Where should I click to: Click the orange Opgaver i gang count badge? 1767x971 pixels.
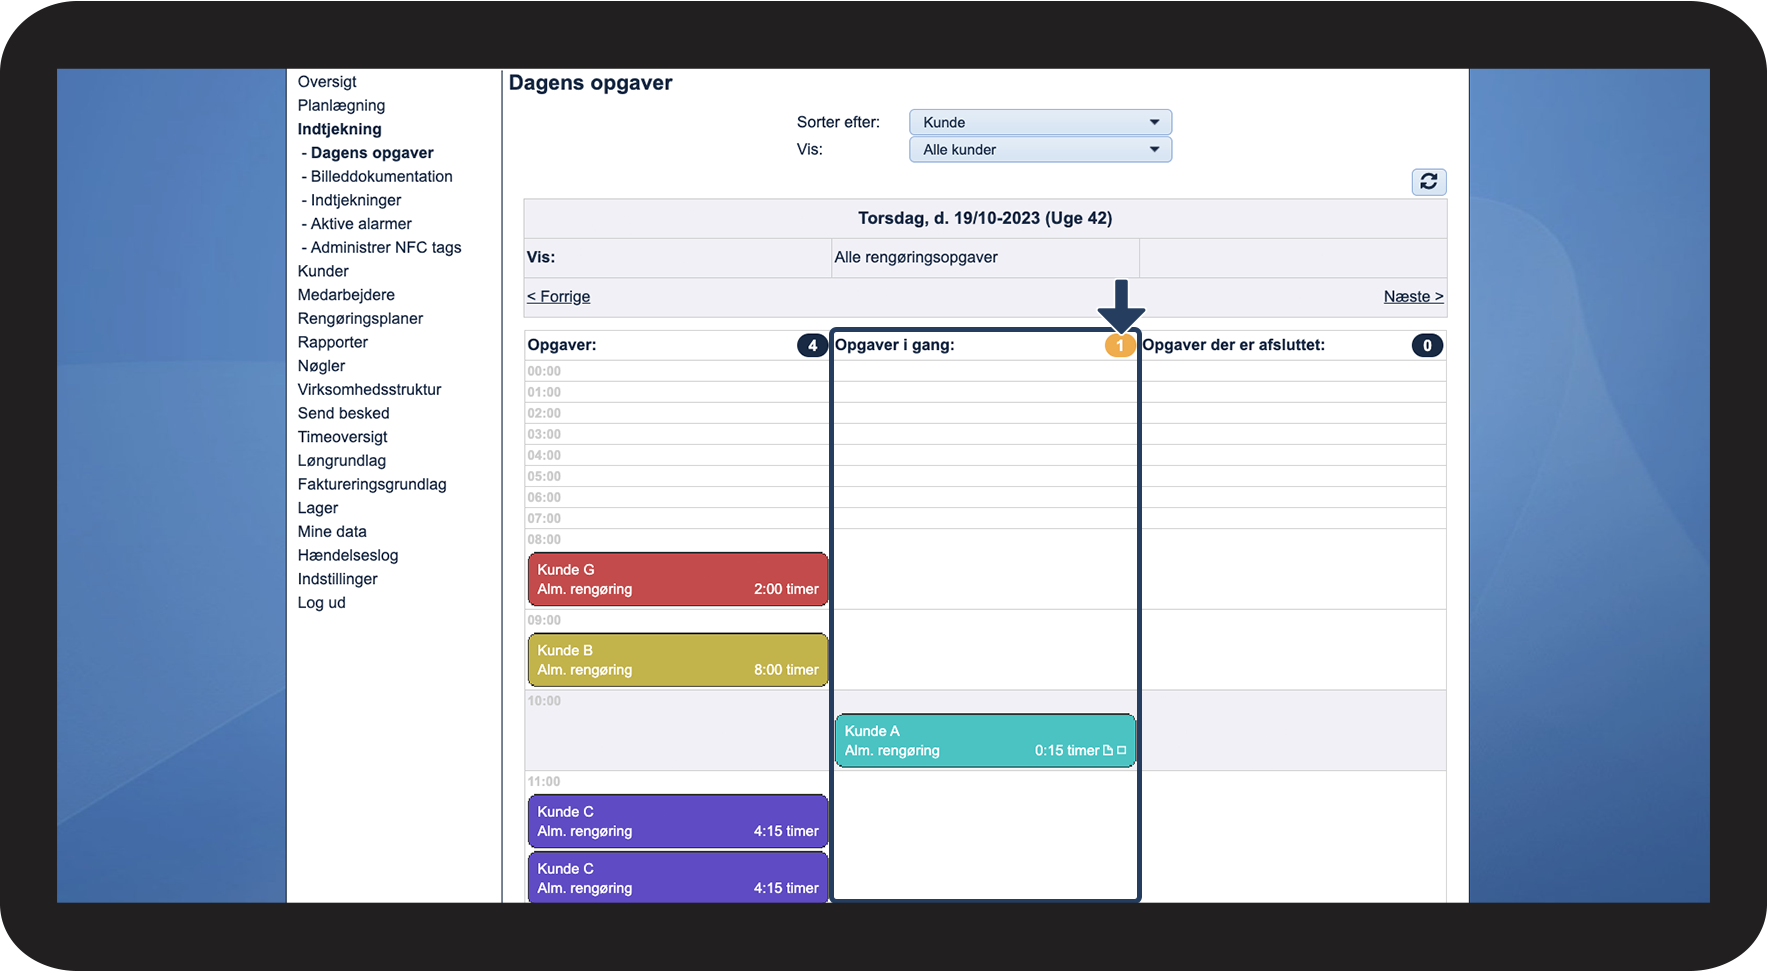pos(1120,345)
